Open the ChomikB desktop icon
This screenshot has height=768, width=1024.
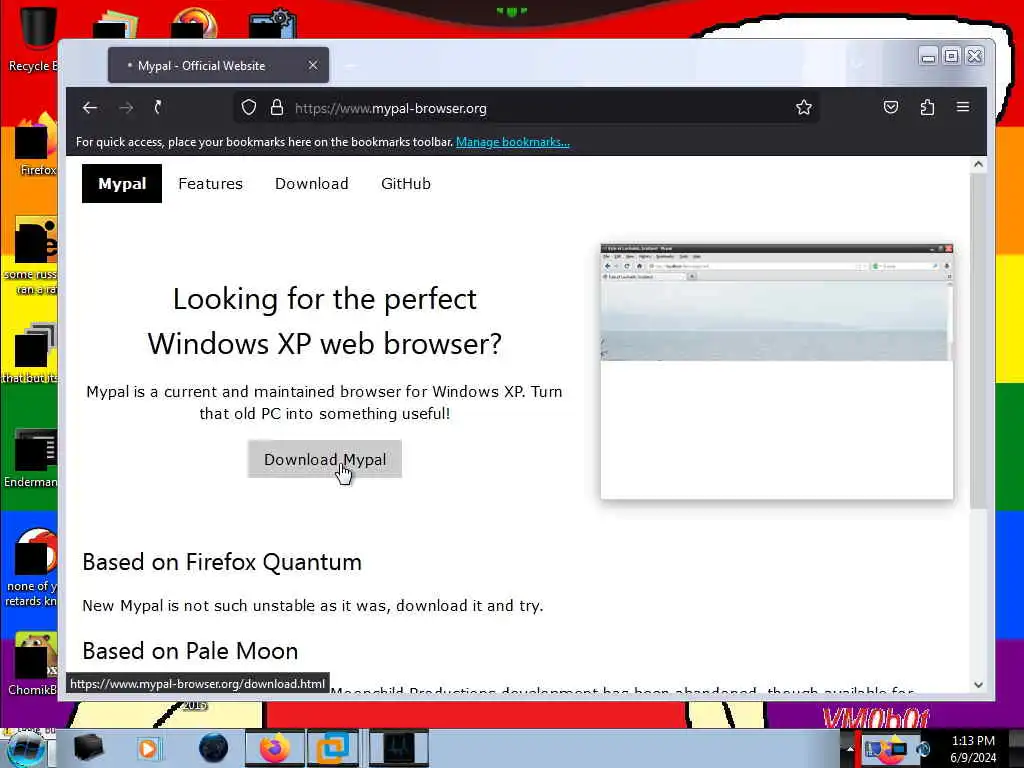tap(34, 664)
